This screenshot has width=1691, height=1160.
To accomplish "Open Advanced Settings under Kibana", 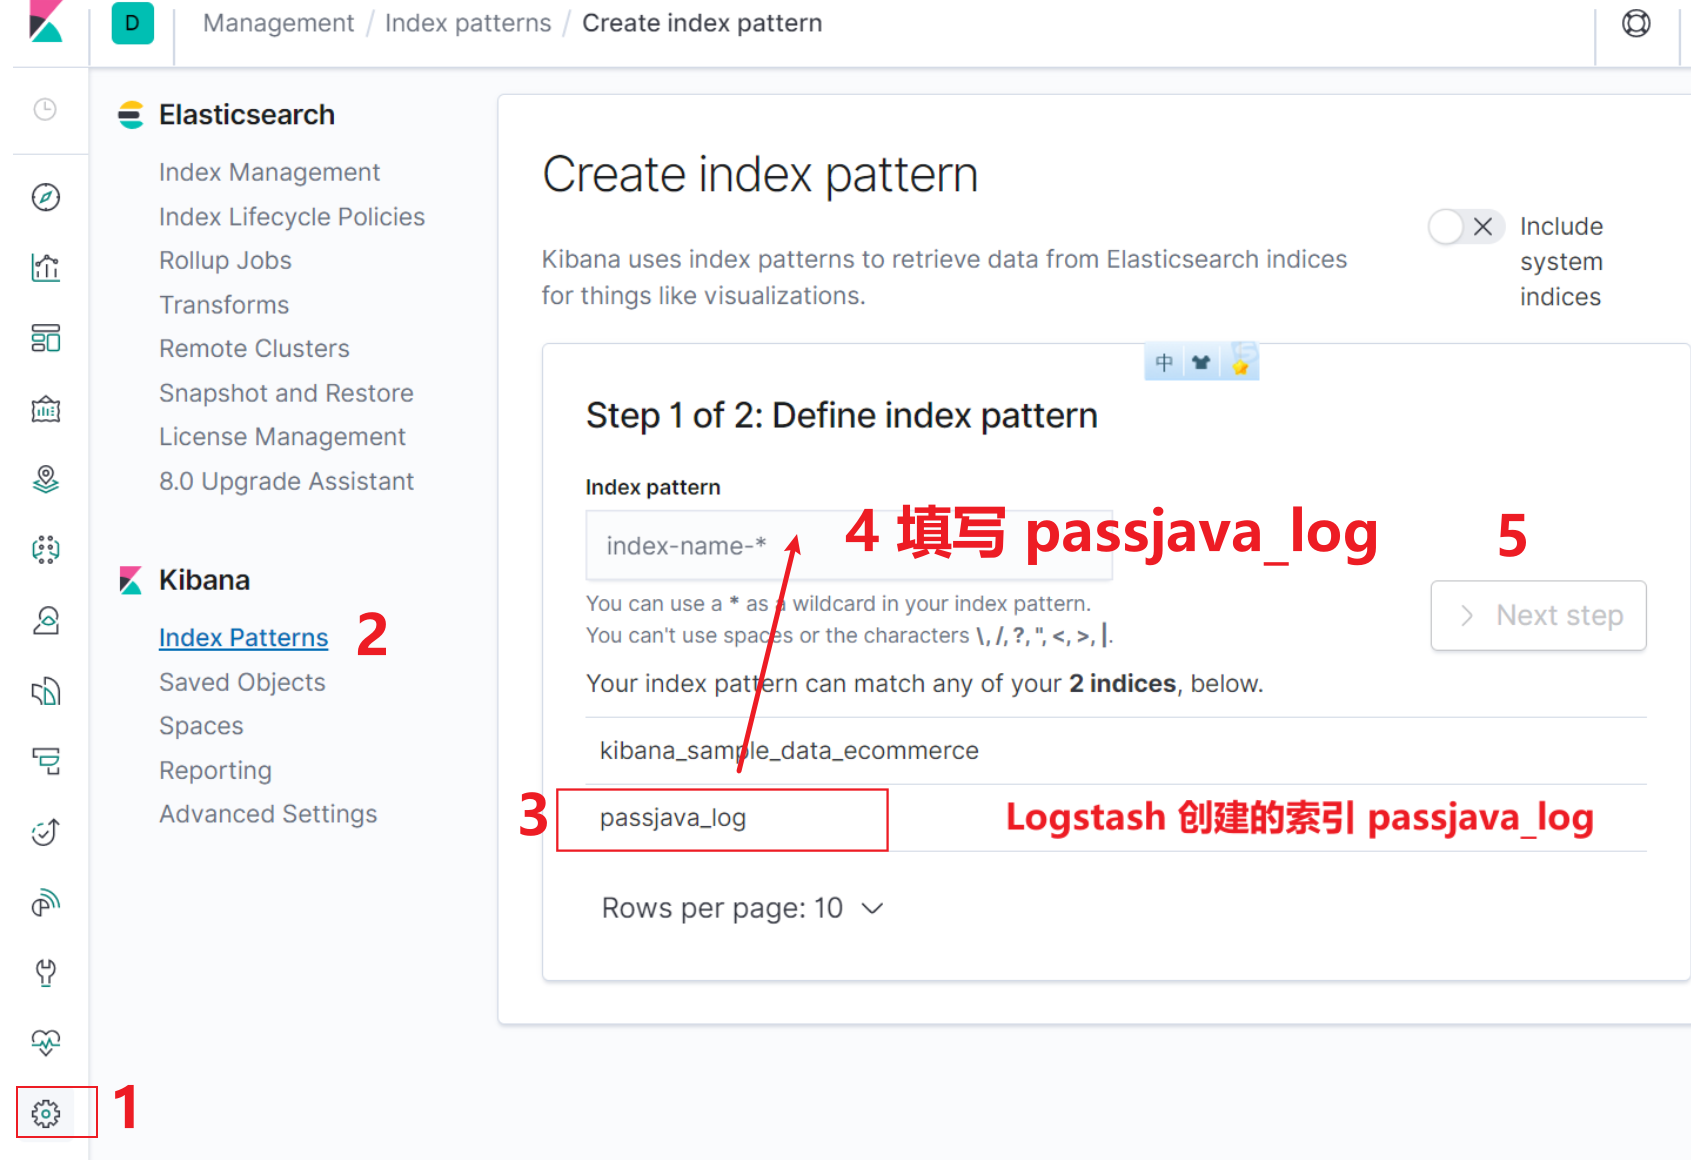I will coord(268,814).
